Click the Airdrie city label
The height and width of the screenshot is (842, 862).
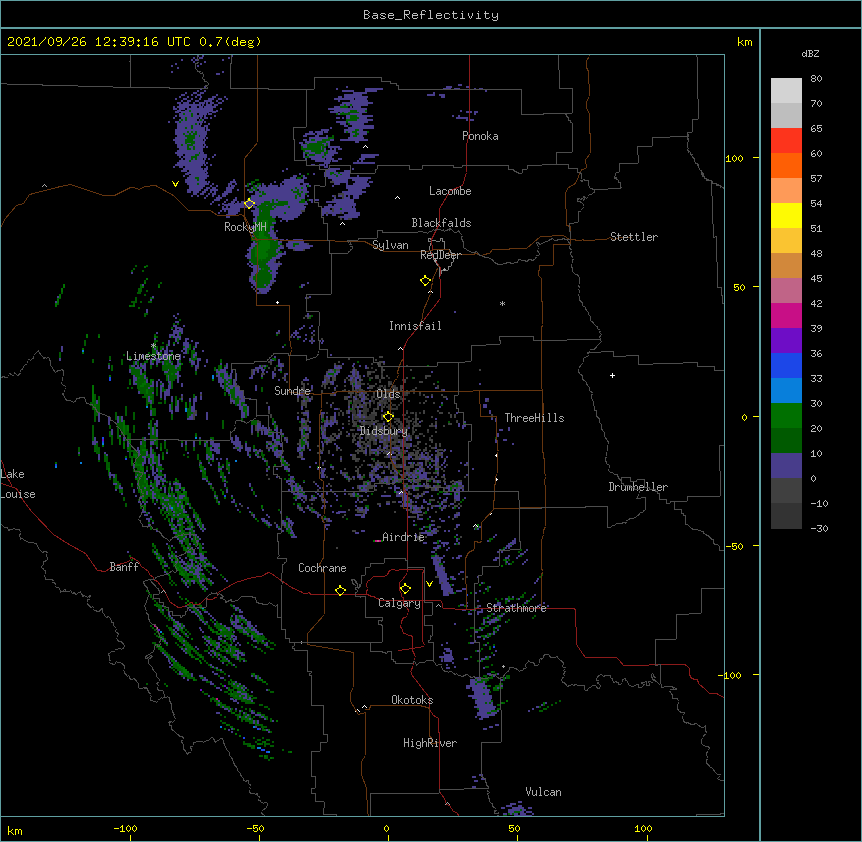point(403,537)
